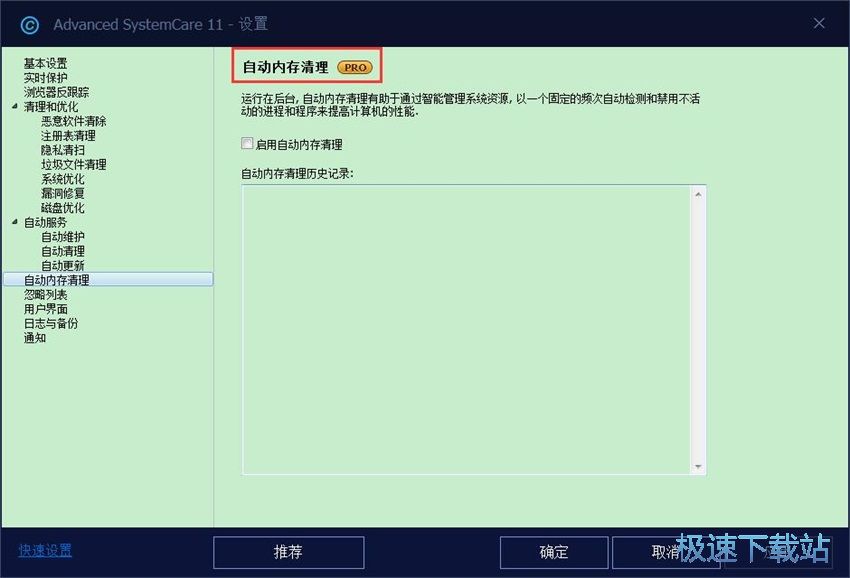
Task: Click the 取消 button
Action: [x=666, y=553]
